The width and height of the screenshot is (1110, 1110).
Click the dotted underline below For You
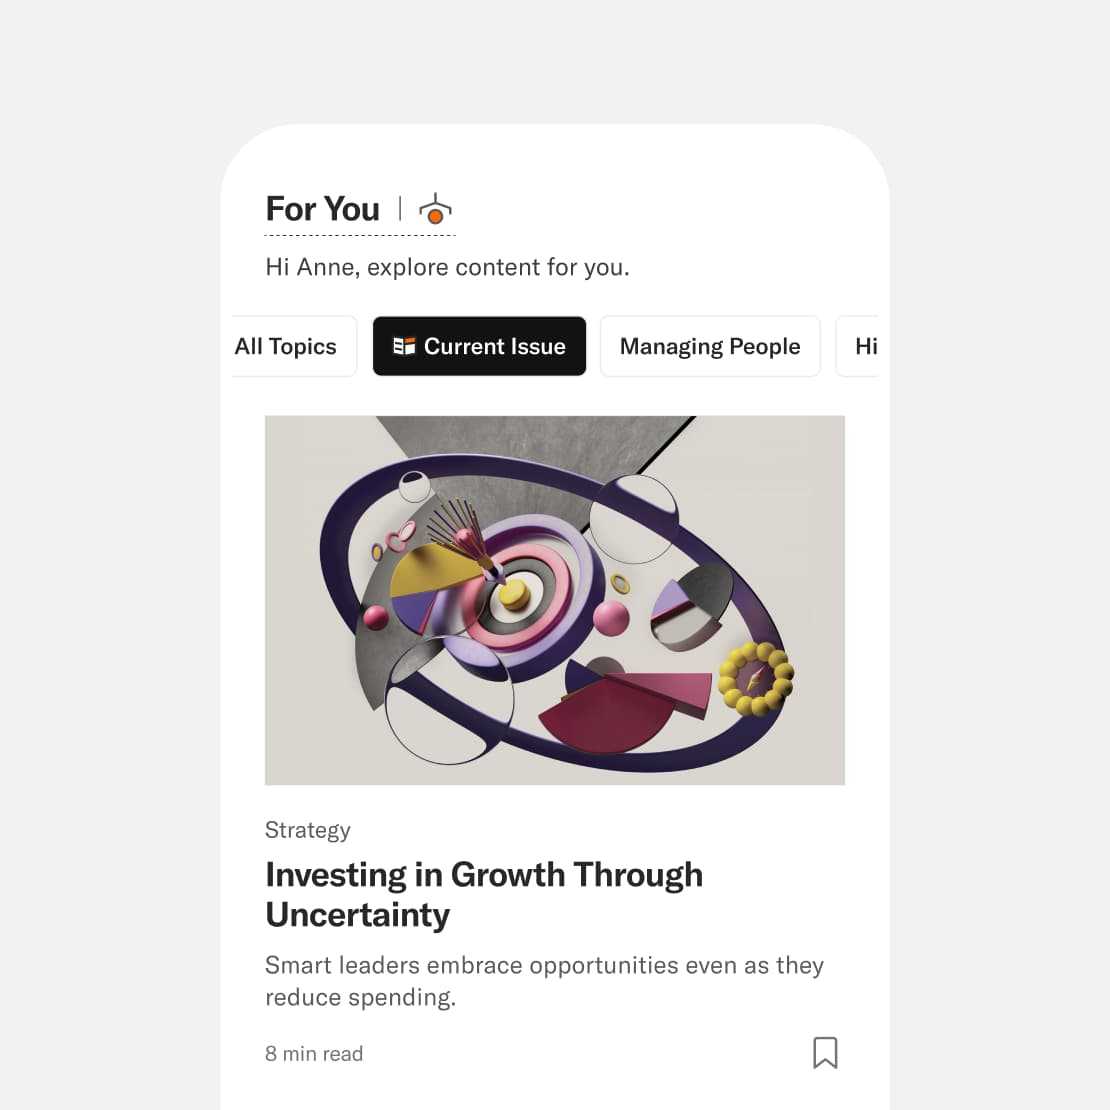360,235
